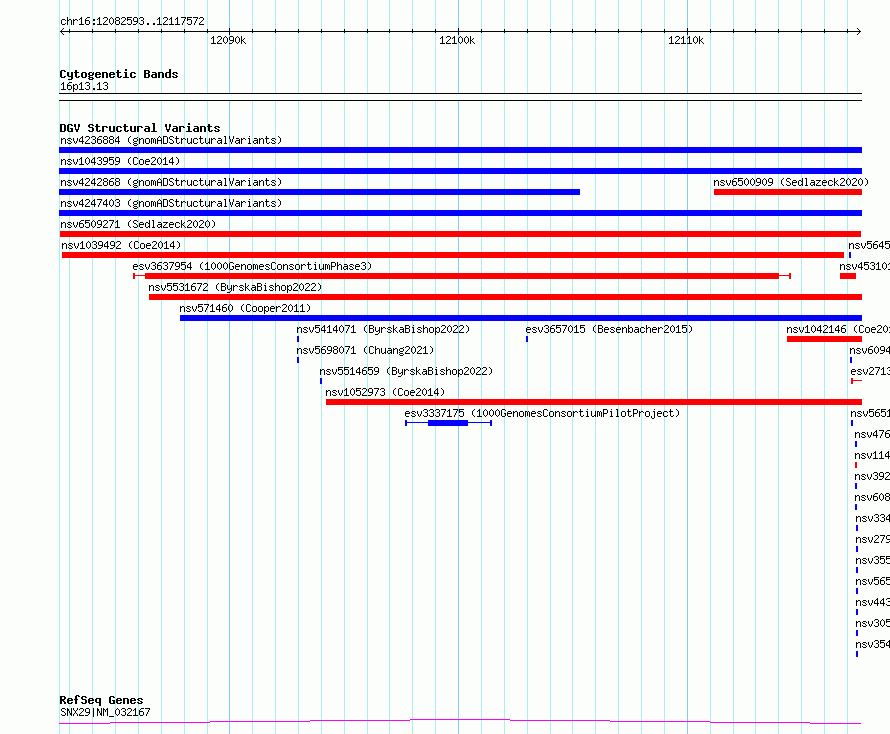The image size is (890, 734).
Task: Click the blue bar under nsv571460 (Cooper2011)
Action: [521, 318]
